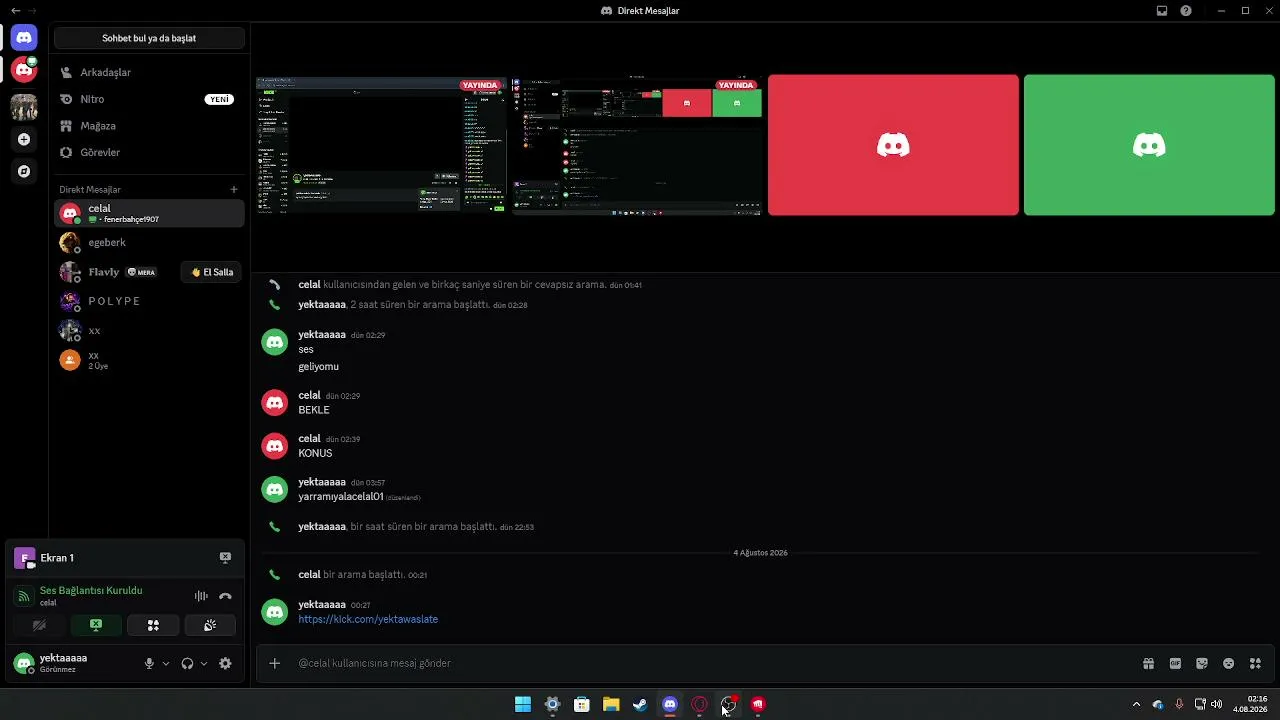Open the inbox icon in title bar
This screenshot has height=720, width=1280.
click(1162, 10)
